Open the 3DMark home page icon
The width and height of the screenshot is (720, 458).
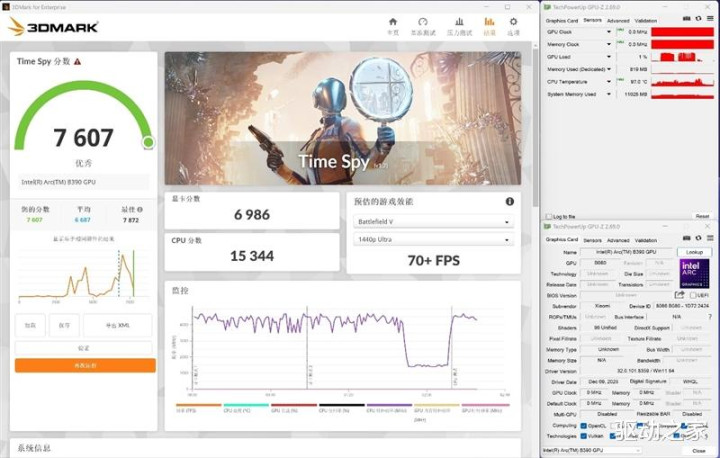point(393,25)
